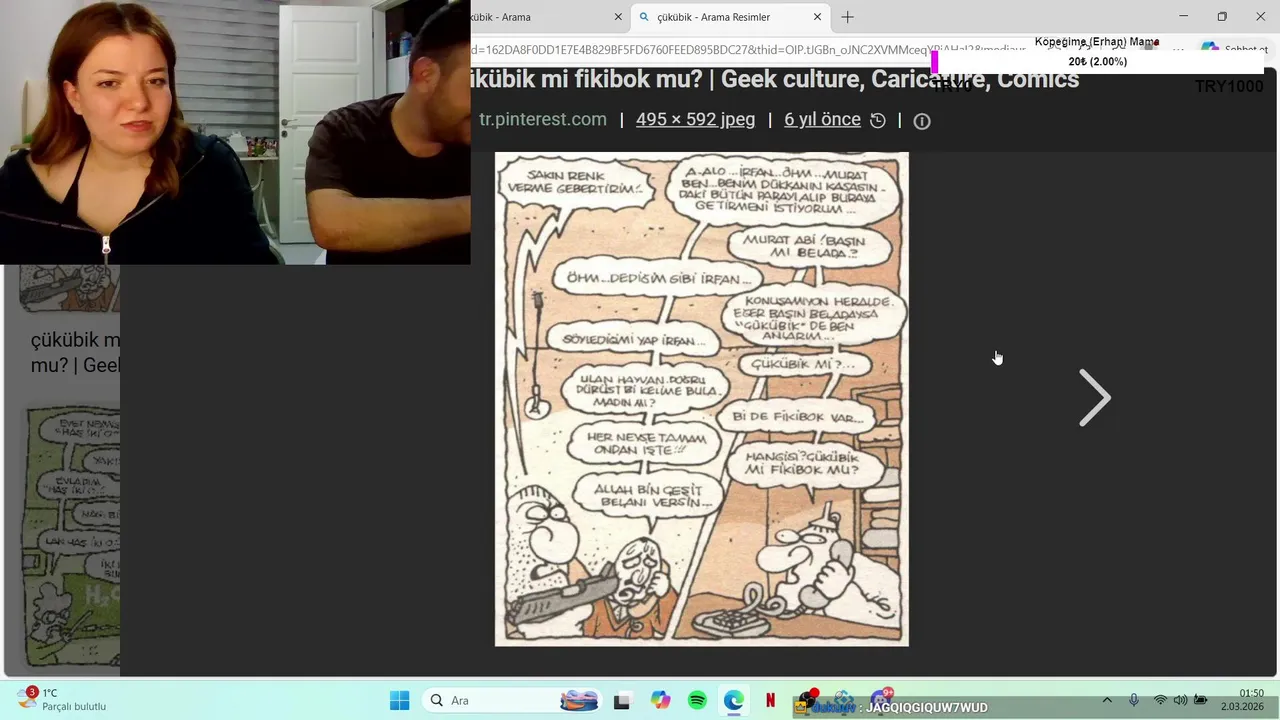Screen dimensions: 1280x720
Task: Restore down the browser window
Action: [x=1222, y=17]
